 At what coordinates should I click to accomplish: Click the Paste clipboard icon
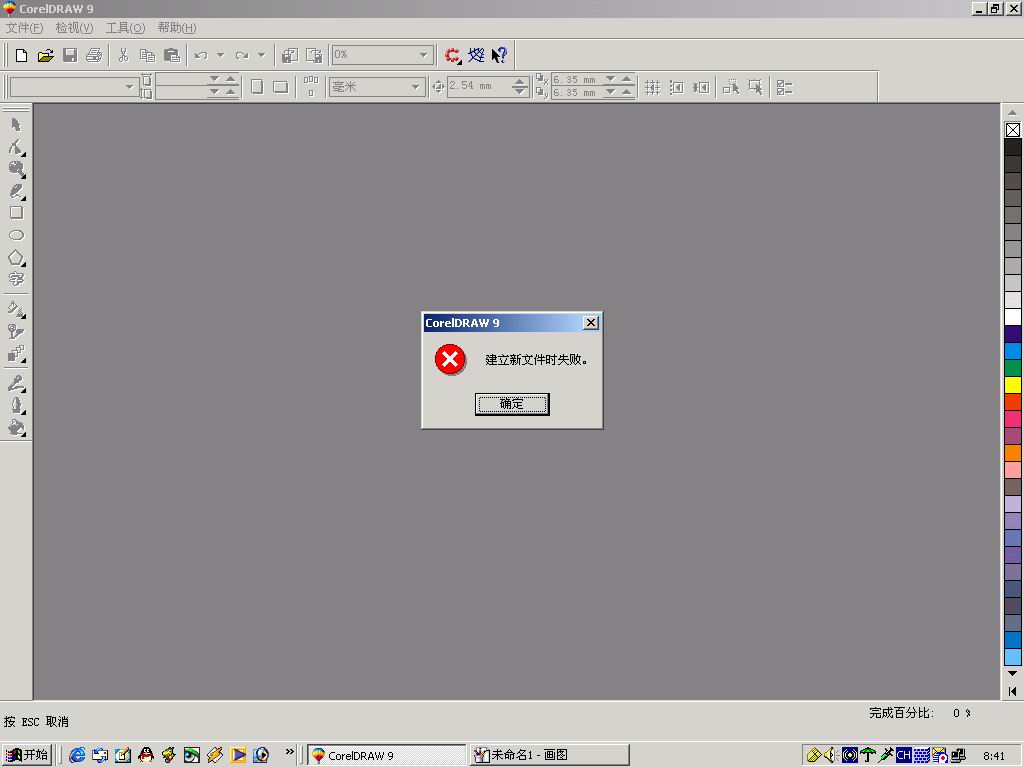pos(172,56)
